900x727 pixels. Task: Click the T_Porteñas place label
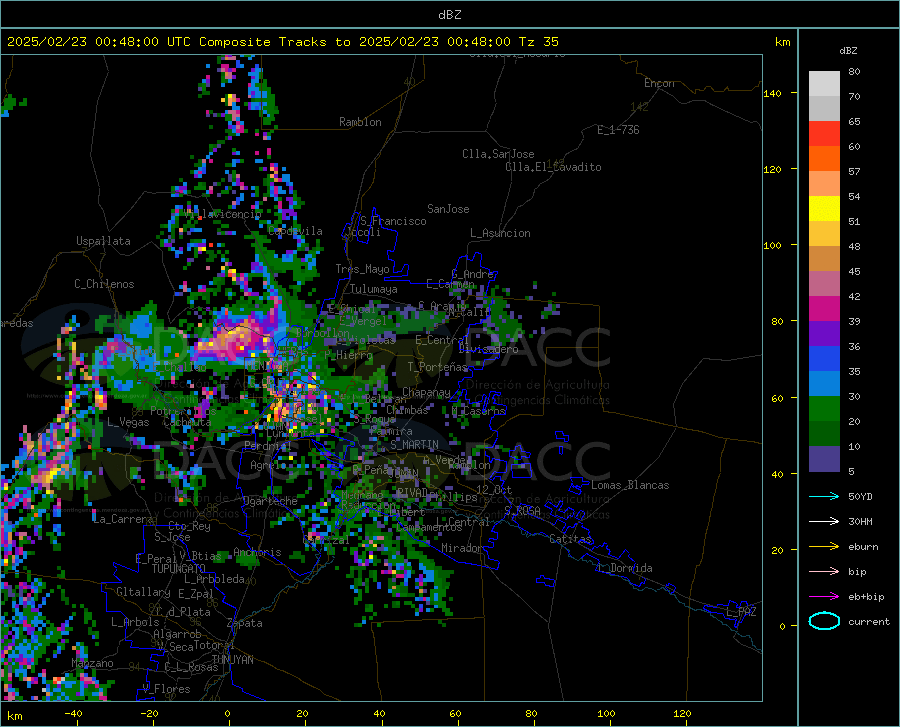pyautogui.click(x=437, y=367)
